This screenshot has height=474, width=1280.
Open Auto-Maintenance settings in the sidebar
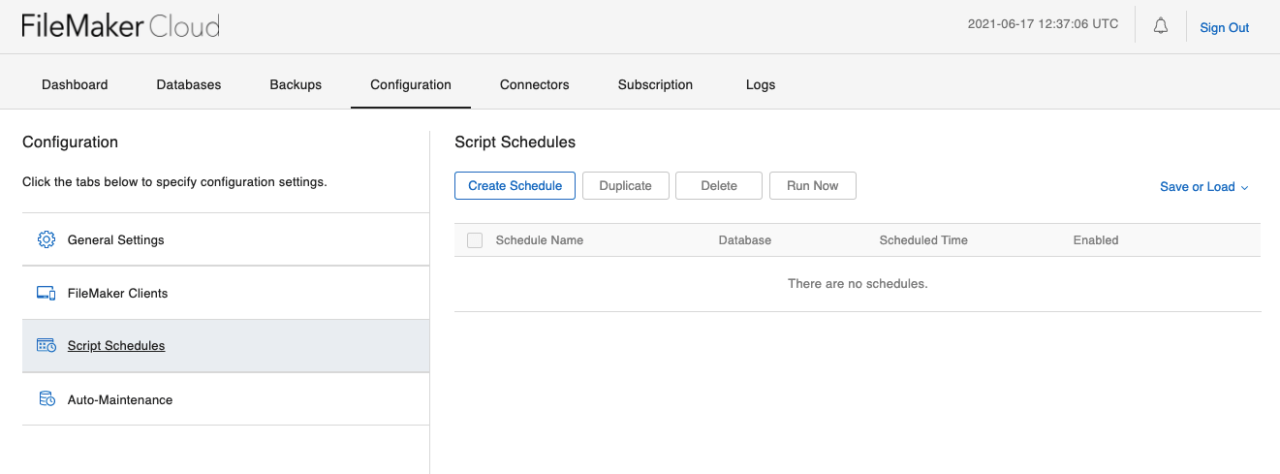click(226, 399)
